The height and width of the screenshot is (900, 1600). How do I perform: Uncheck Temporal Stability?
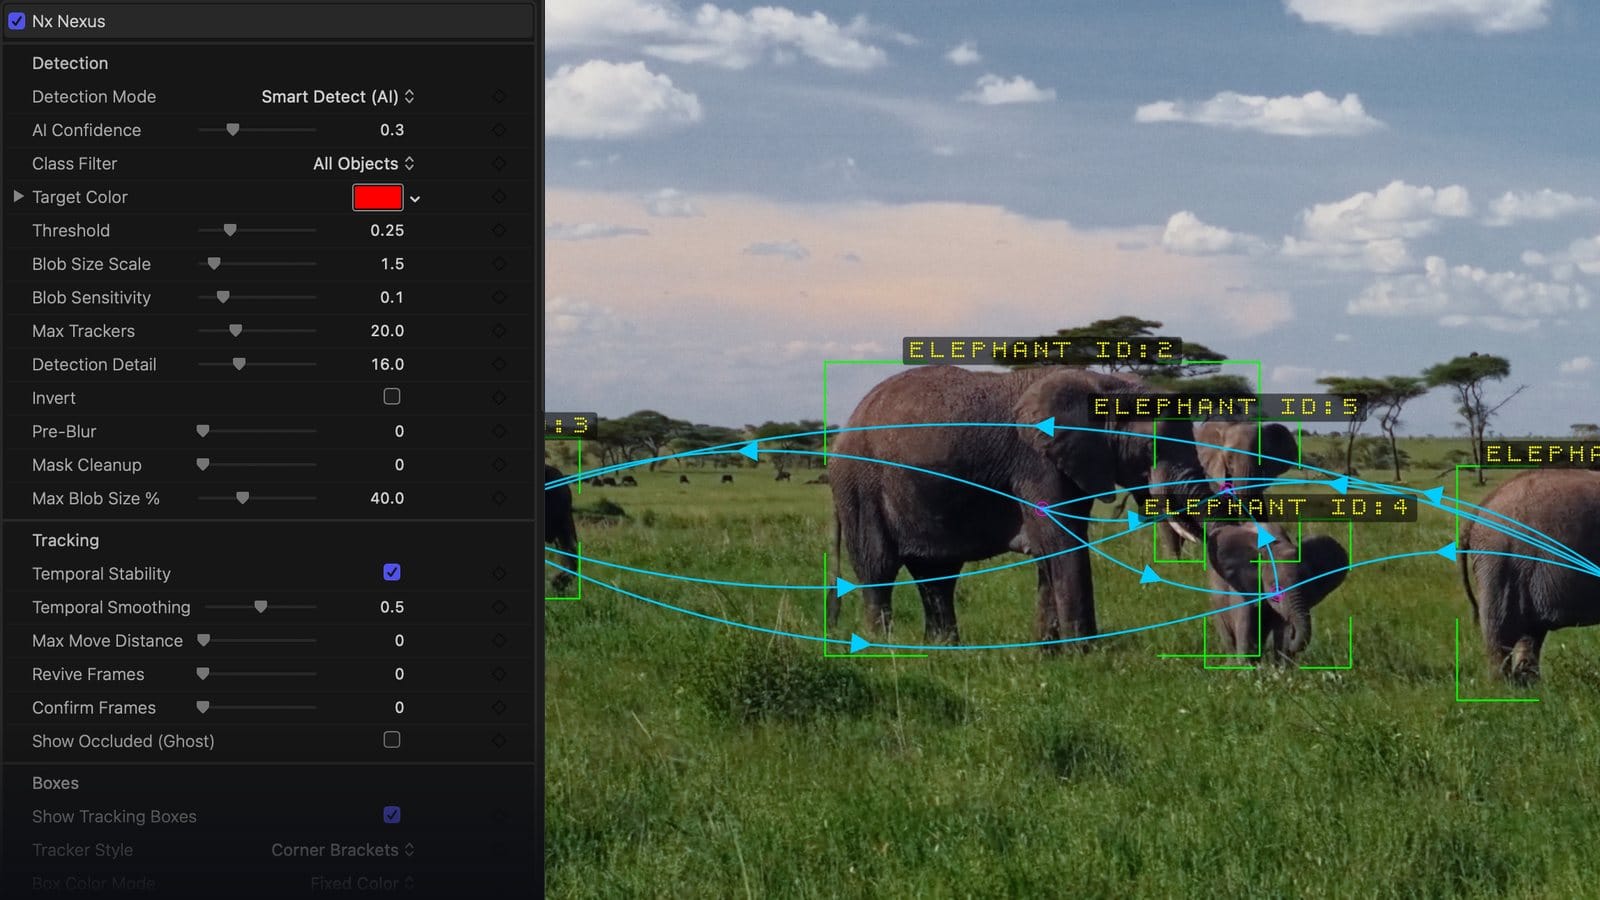coord(392,572)
